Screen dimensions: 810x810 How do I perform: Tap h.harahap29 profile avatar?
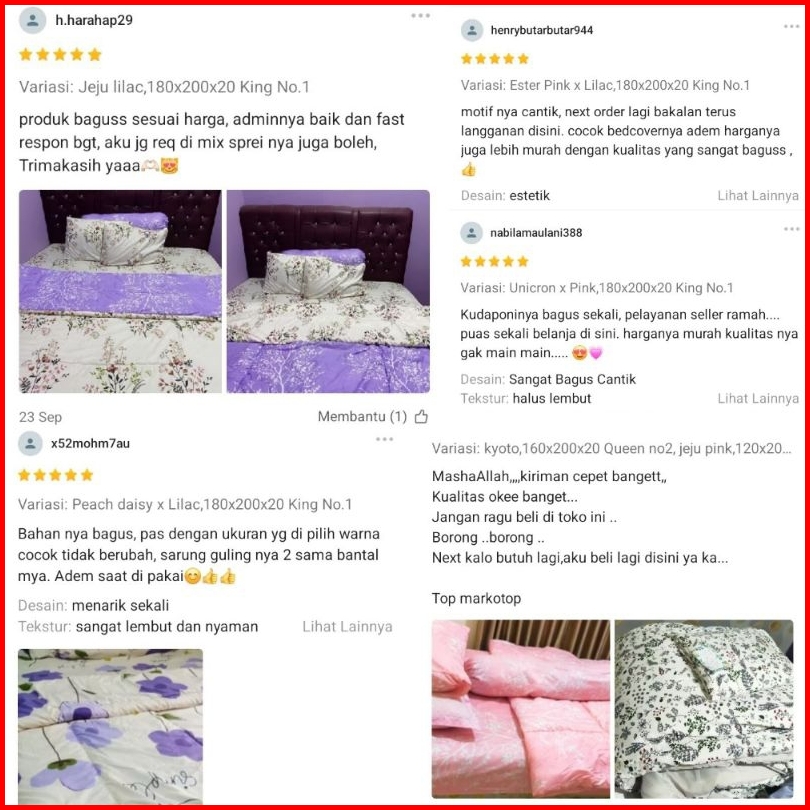(x=33, y=21)
